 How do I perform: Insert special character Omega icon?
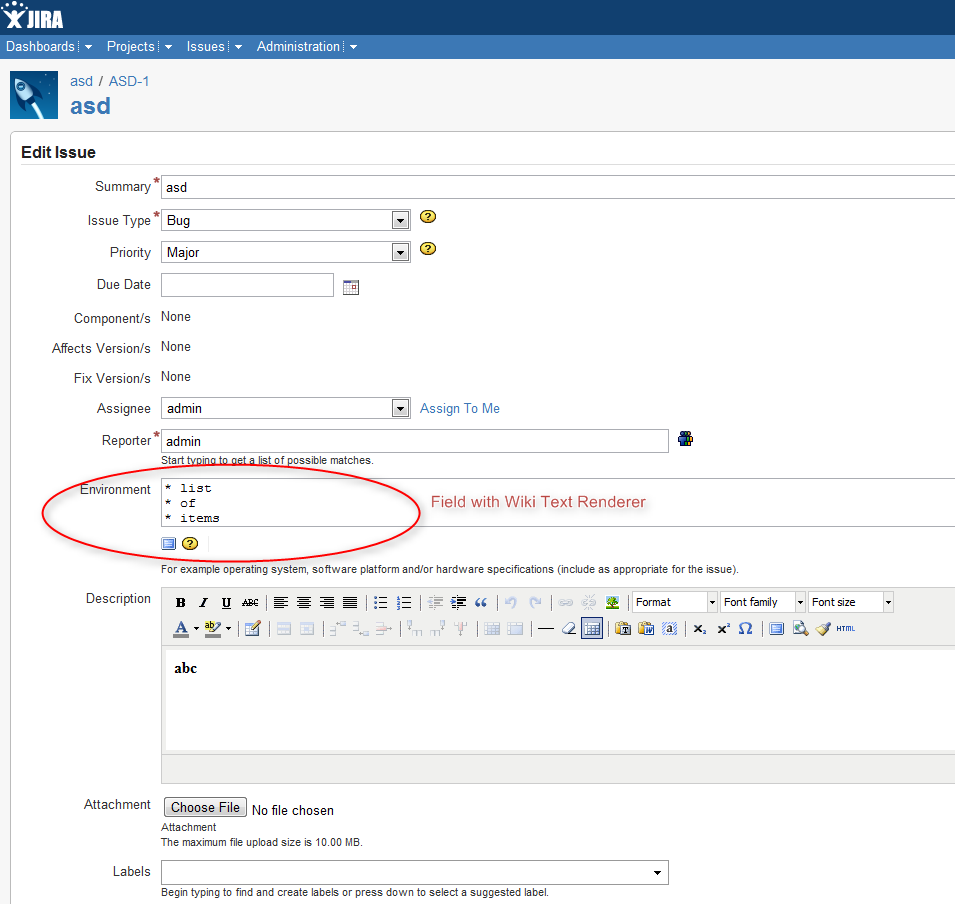(x=745, y=629)
